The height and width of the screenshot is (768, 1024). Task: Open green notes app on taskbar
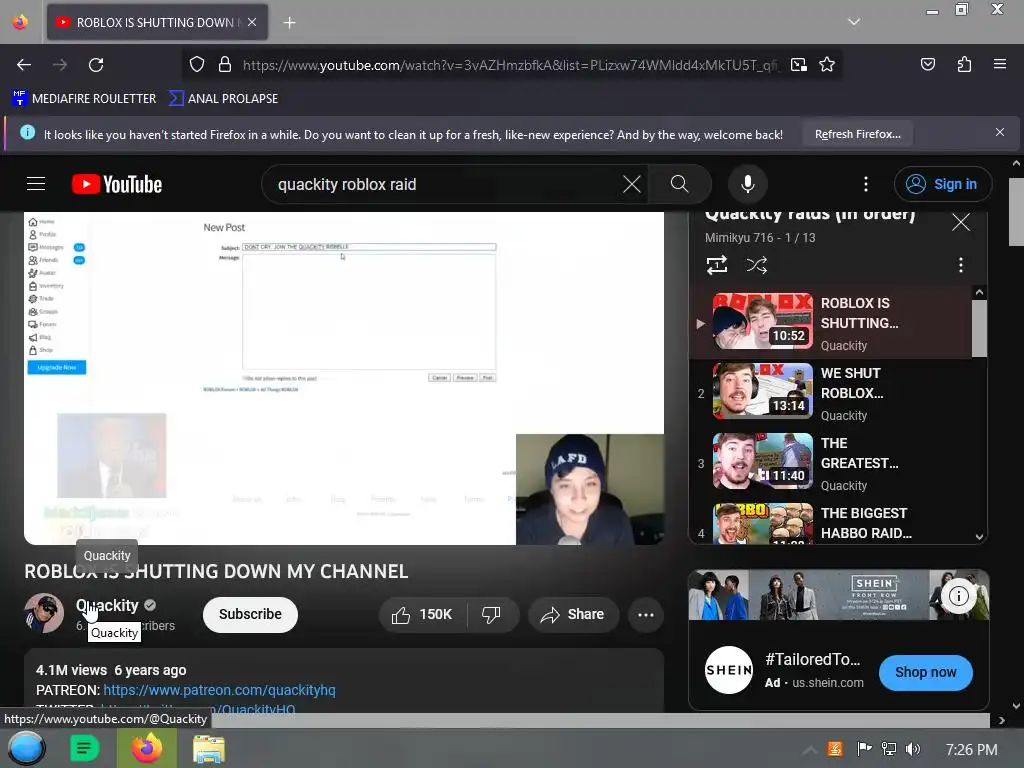point(84,748)
